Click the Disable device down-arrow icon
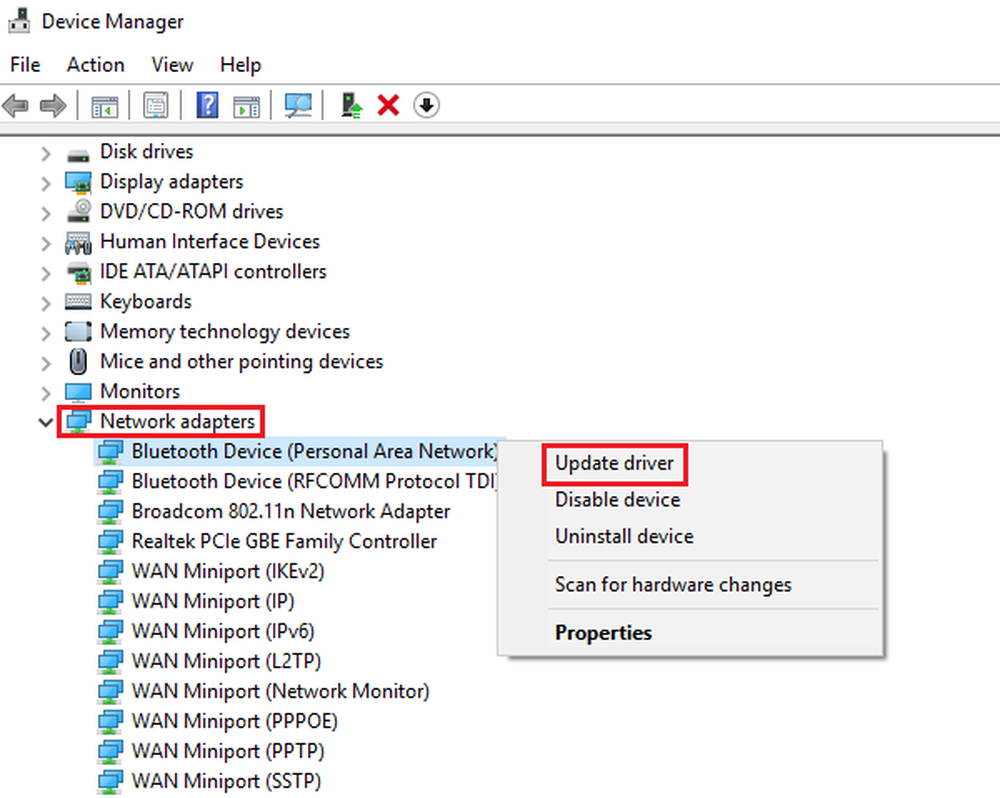The image size is (1000, 798). [426, 105]
